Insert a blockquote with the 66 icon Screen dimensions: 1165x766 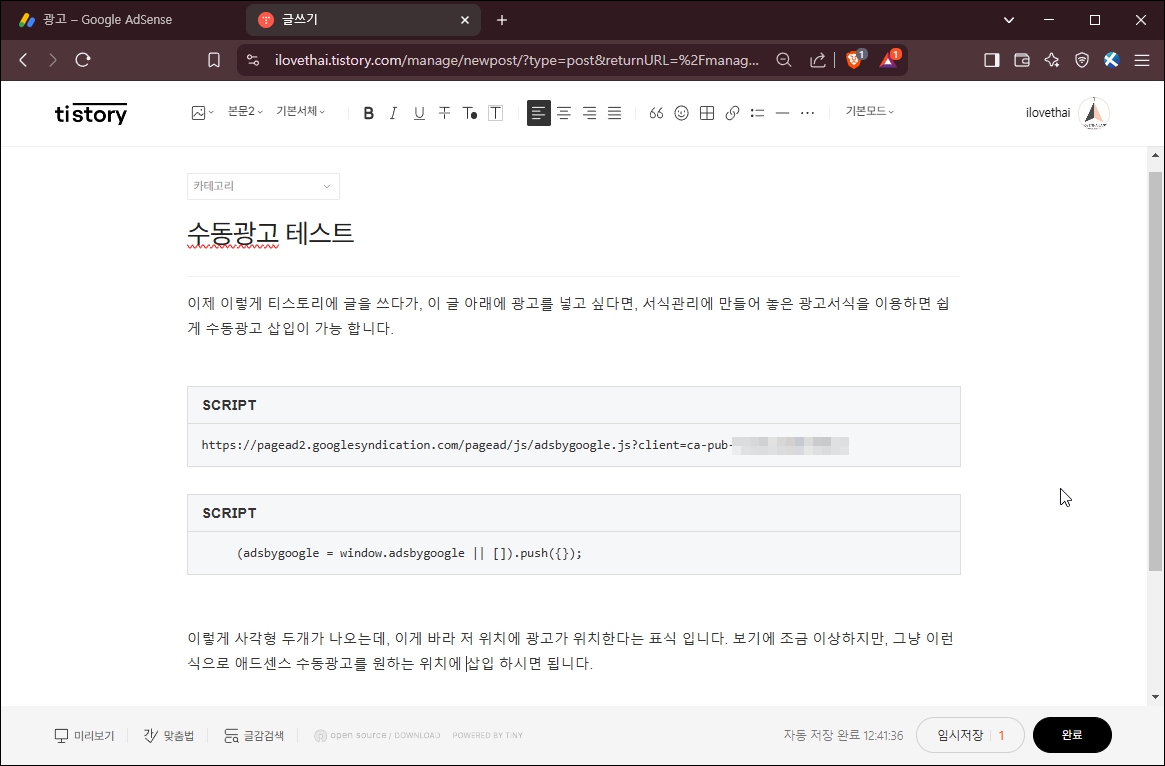(x=656, y=112)
